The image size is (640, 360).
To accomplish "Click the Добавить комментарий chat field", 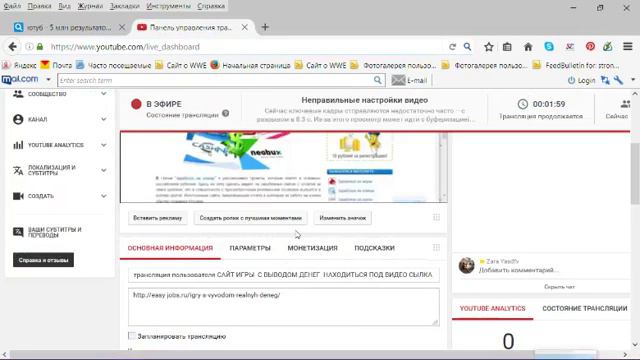I will coord(519,270).
